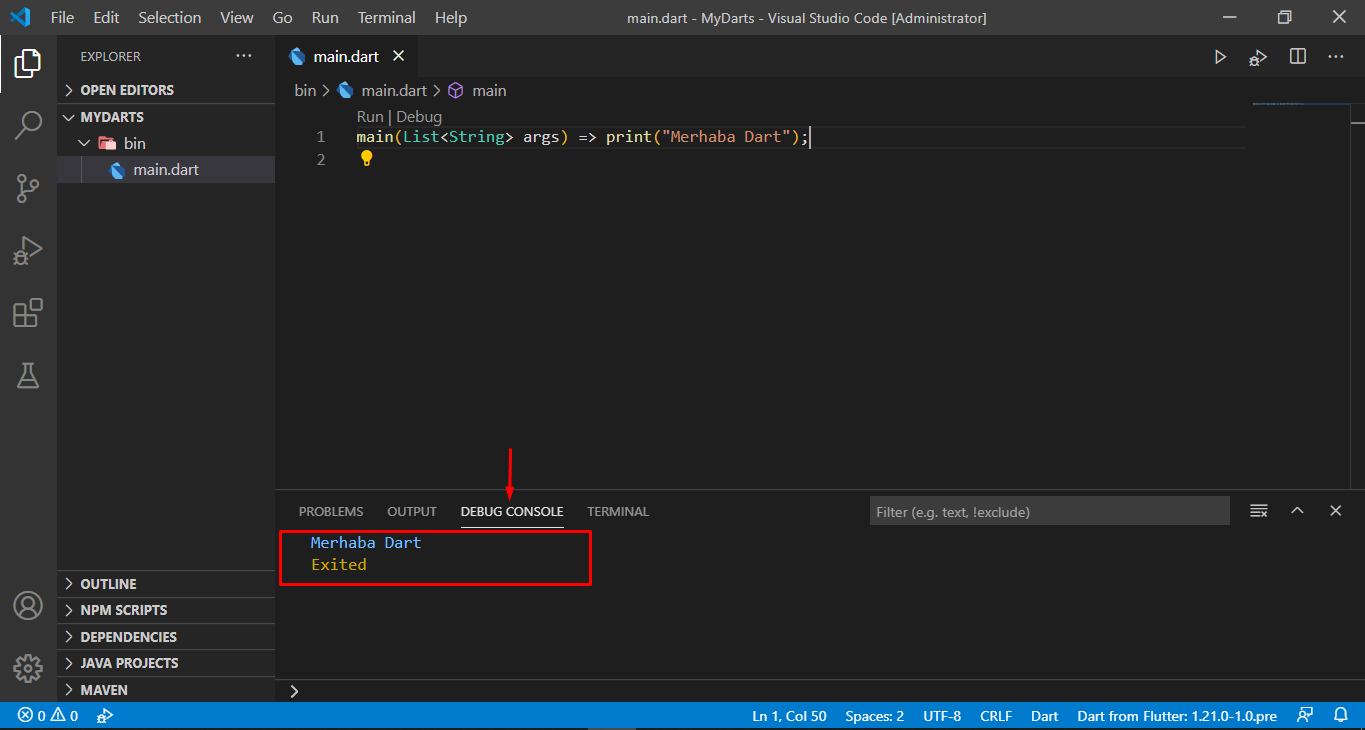Open the Search view in activity bar

28,125
